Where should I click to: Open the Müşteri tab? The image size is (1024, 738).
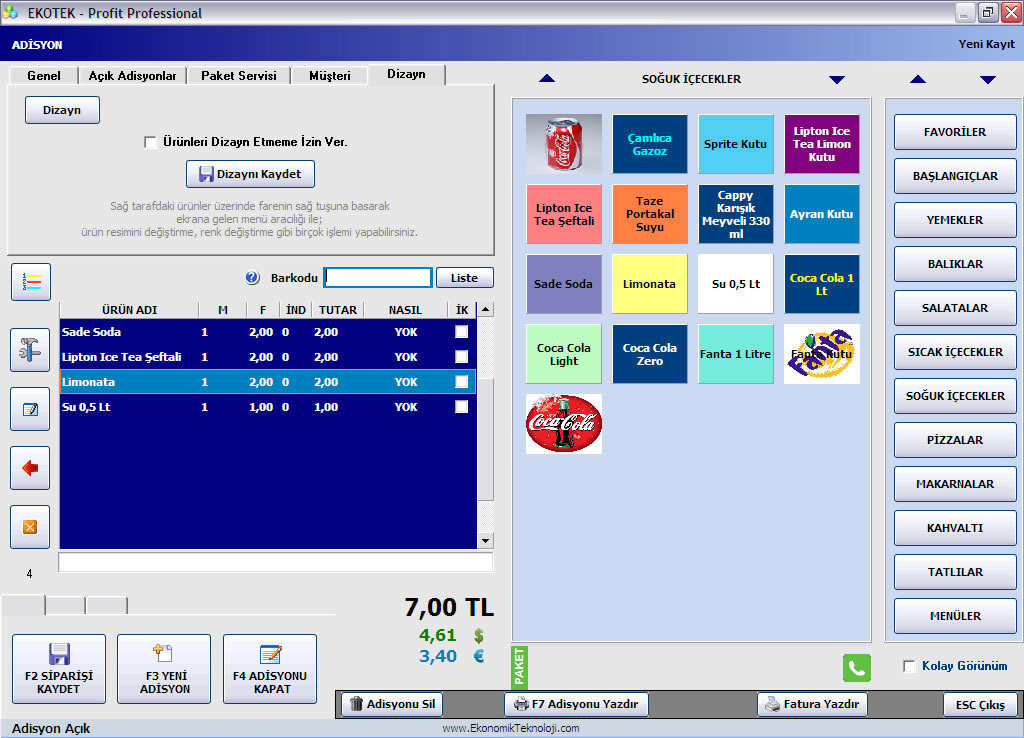click(330, 76)
